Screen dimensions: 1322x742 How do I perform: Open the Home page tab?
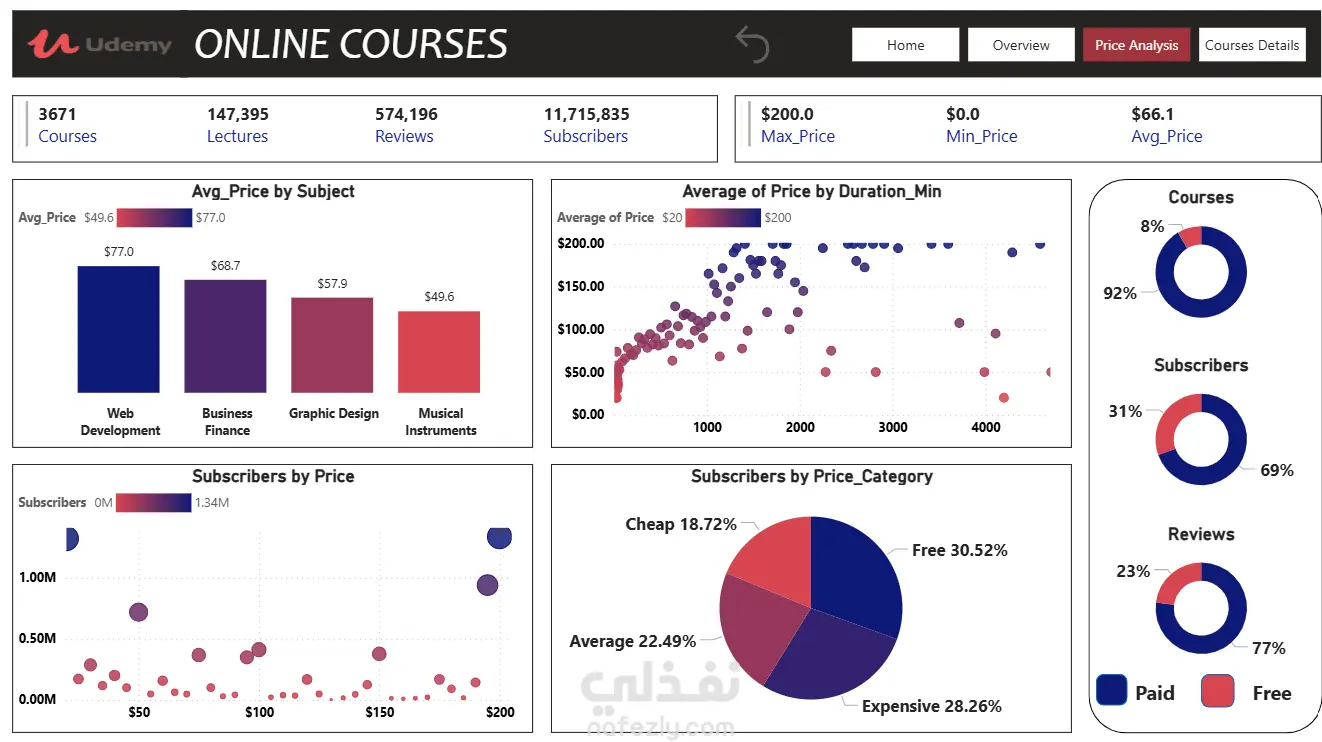point(905,45)
